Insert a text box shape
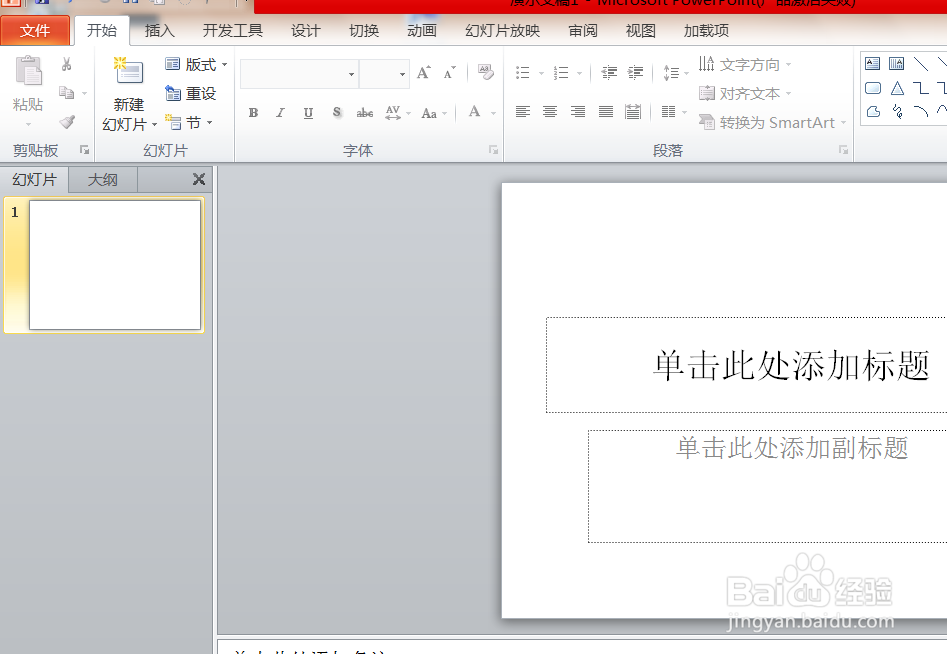Viewport: 947px width, 654px height. [x=873, y=63]
